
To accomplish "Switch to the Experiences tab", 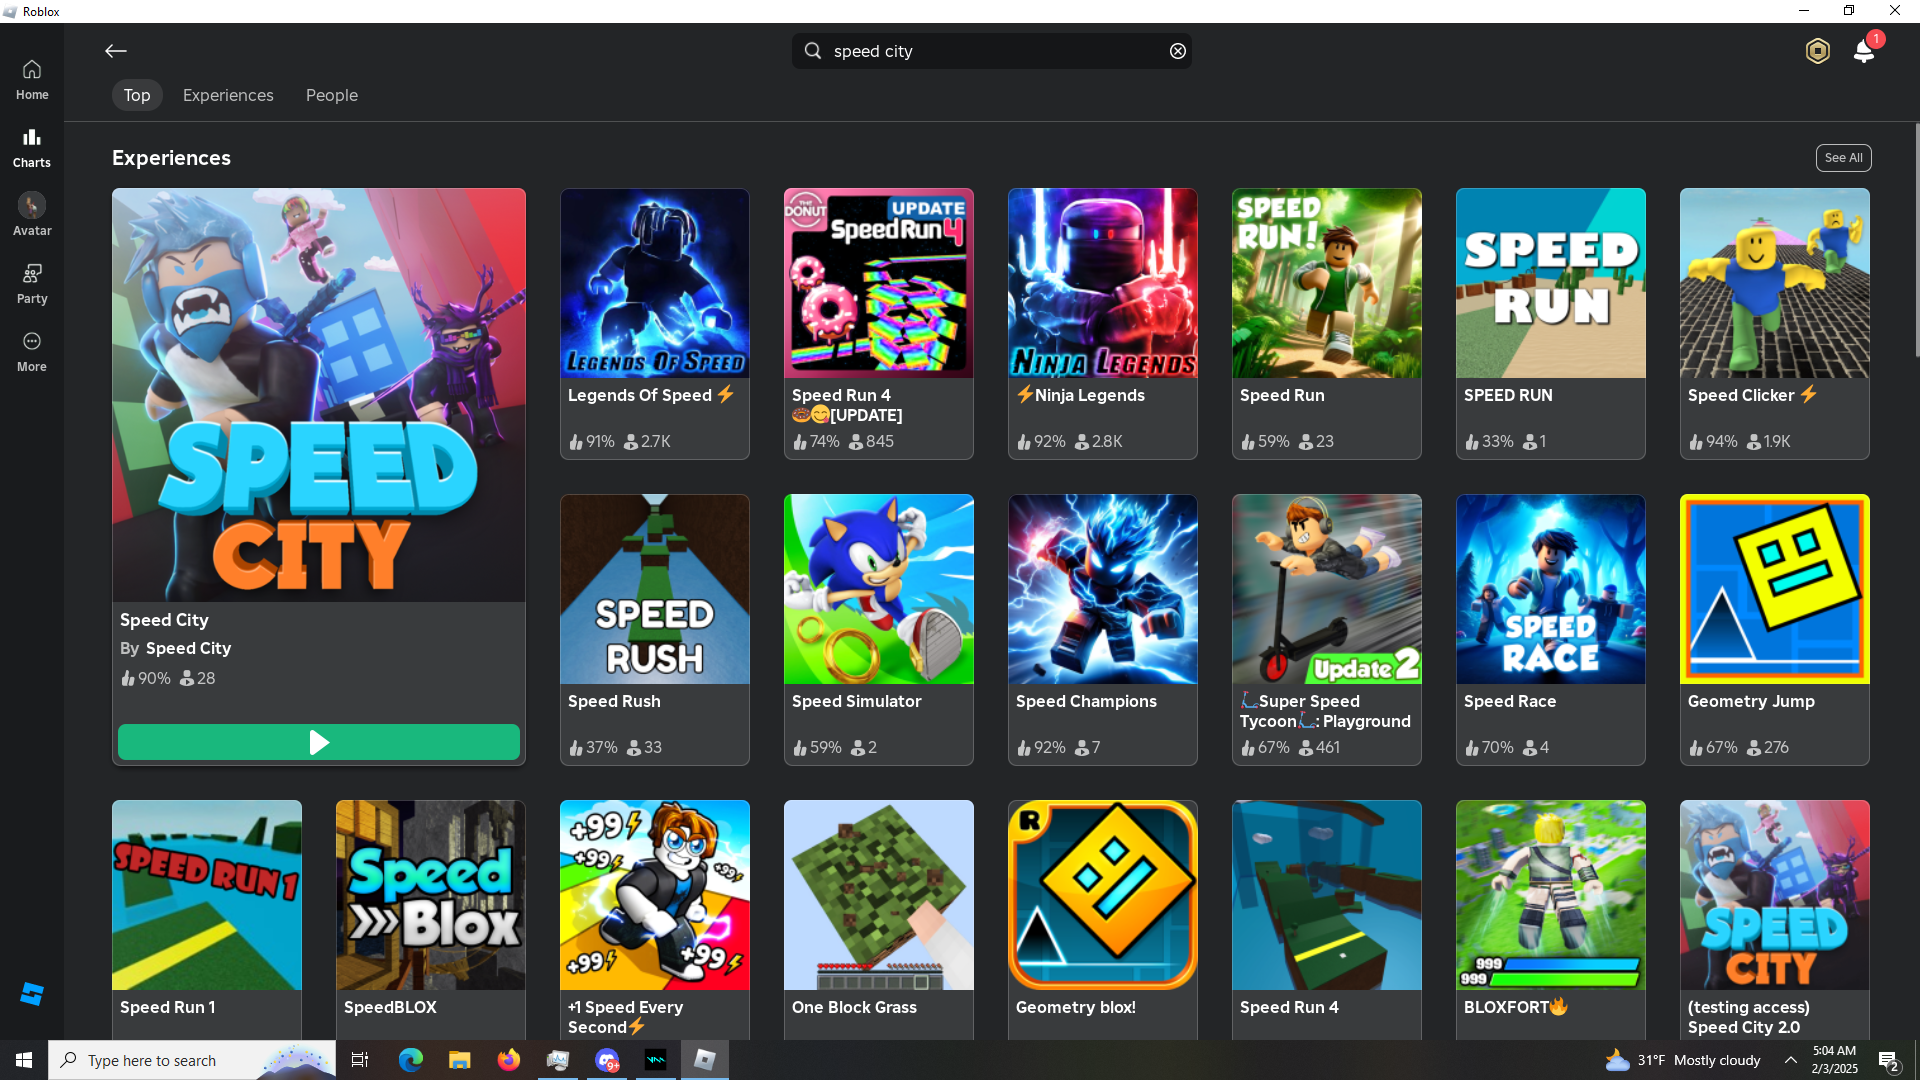I will pyautogui.click(x=228, y=95).
